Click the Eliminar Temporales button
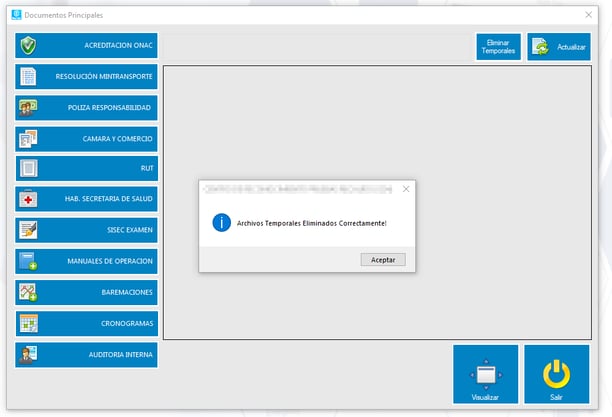This screenshot has width=612, height=417. 498,47
